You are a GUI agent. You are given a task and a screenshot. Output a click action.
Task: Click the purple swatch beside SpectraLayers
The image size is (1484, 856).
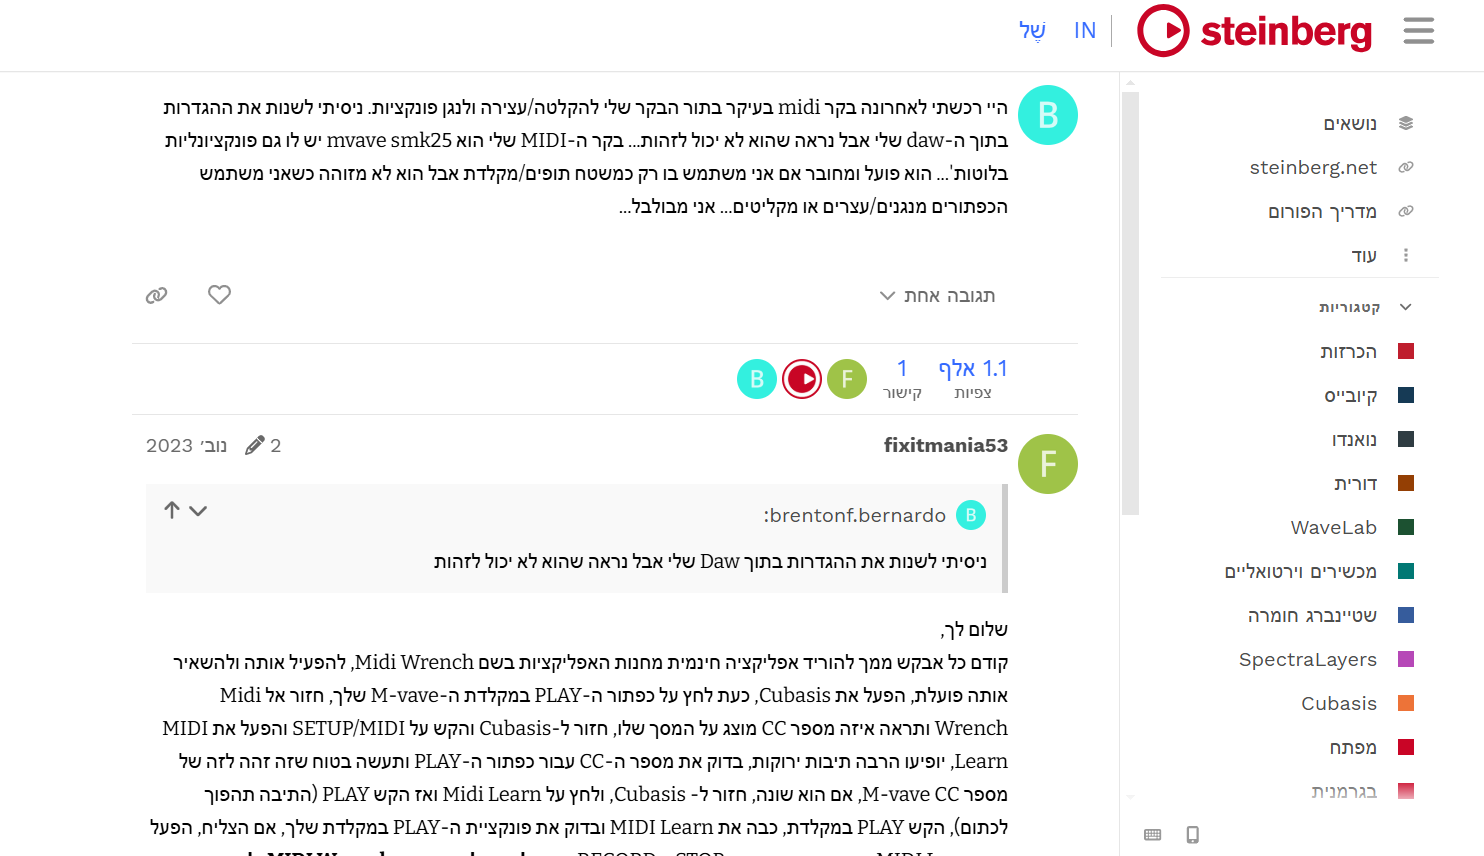pos(1406,660)
